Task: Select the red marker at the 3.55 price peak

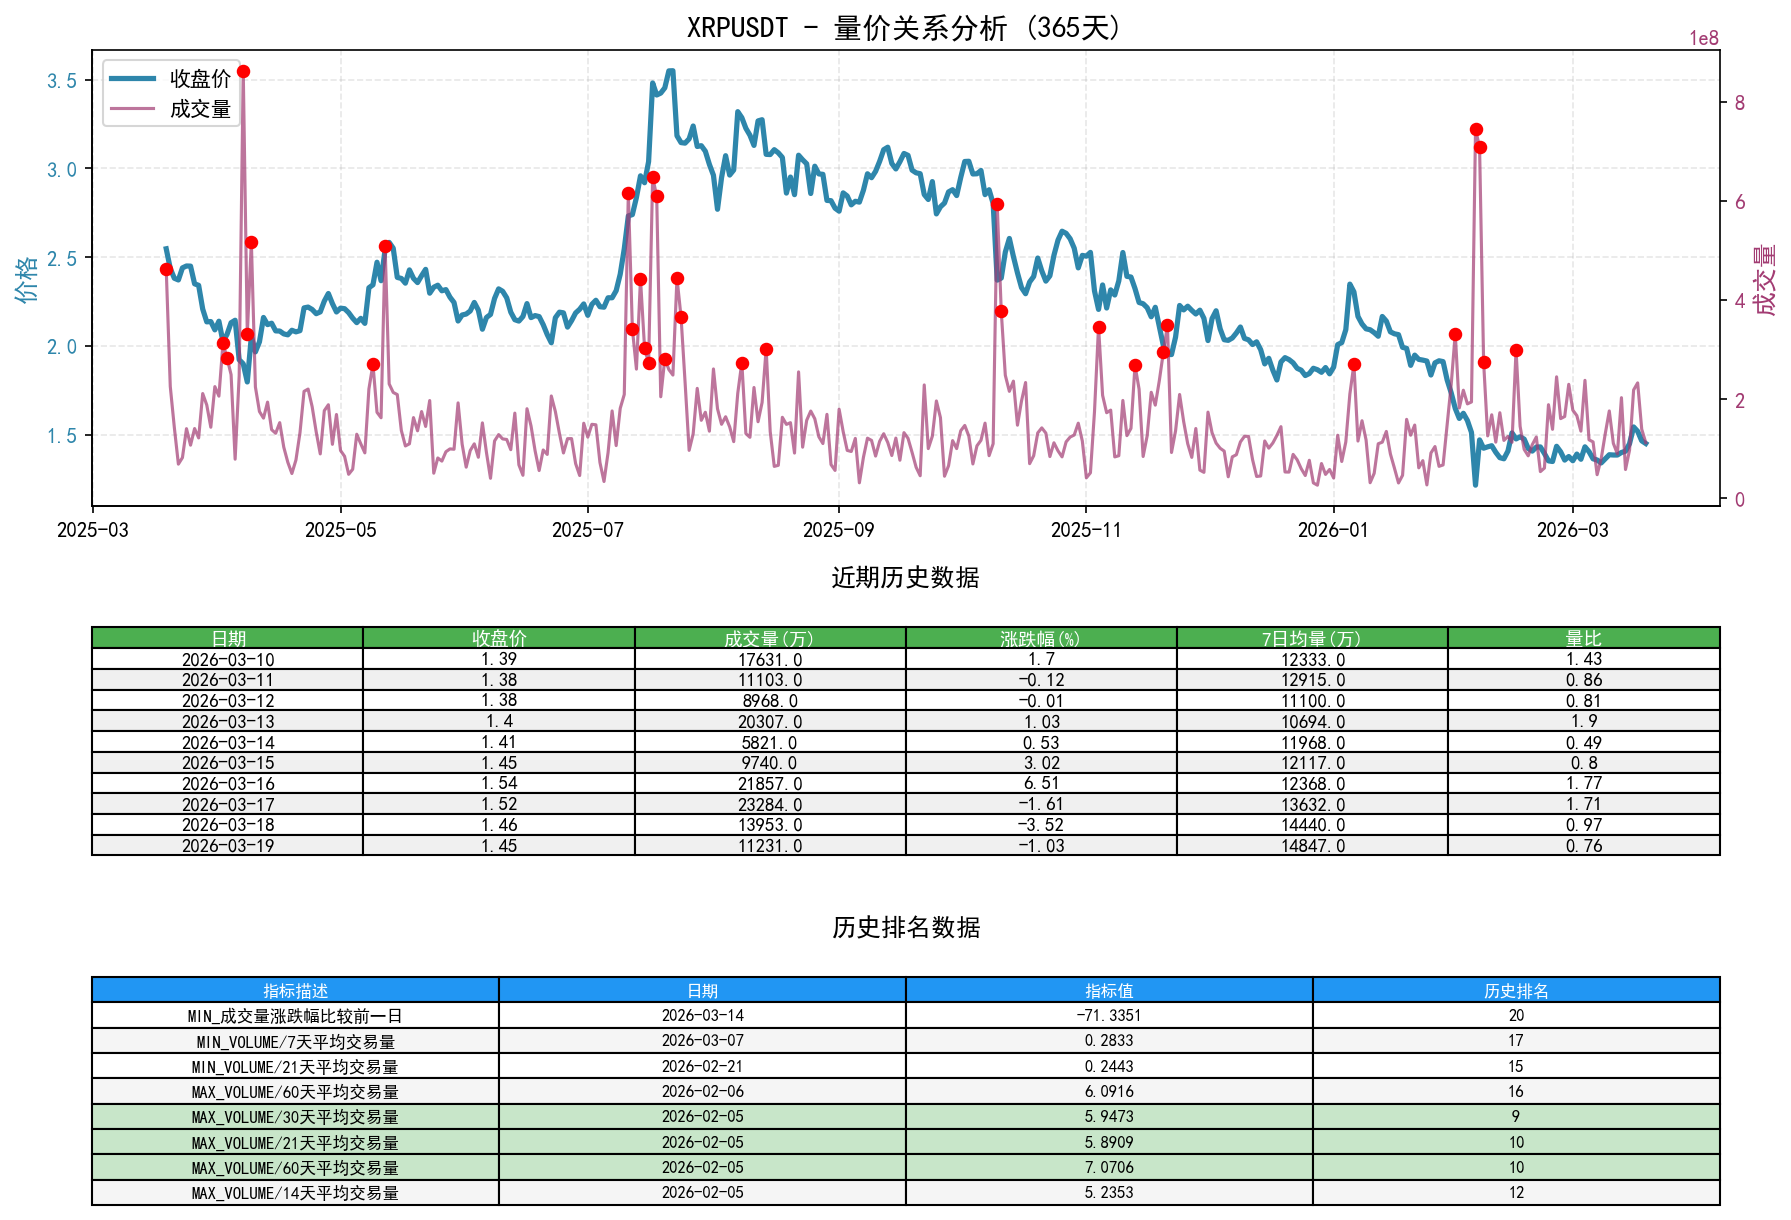Action: [x=244, y=73]
